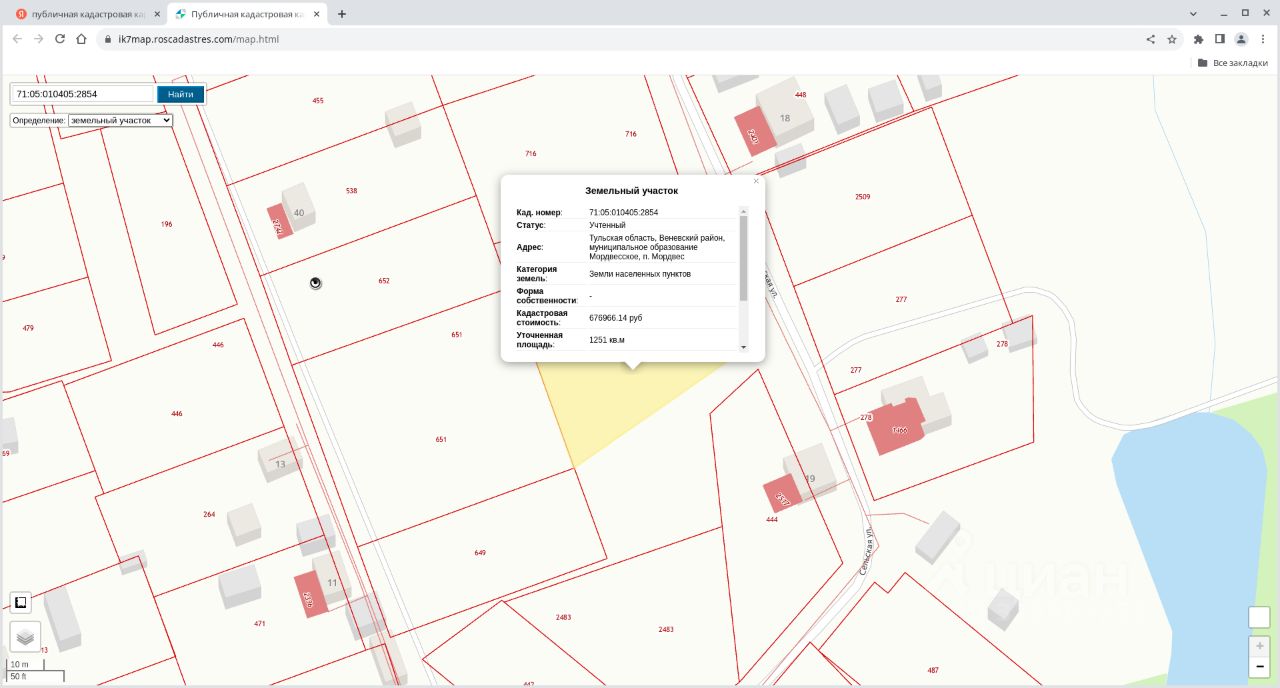Click parcel label 487
1280x688 pixels.
coord(933,670)
